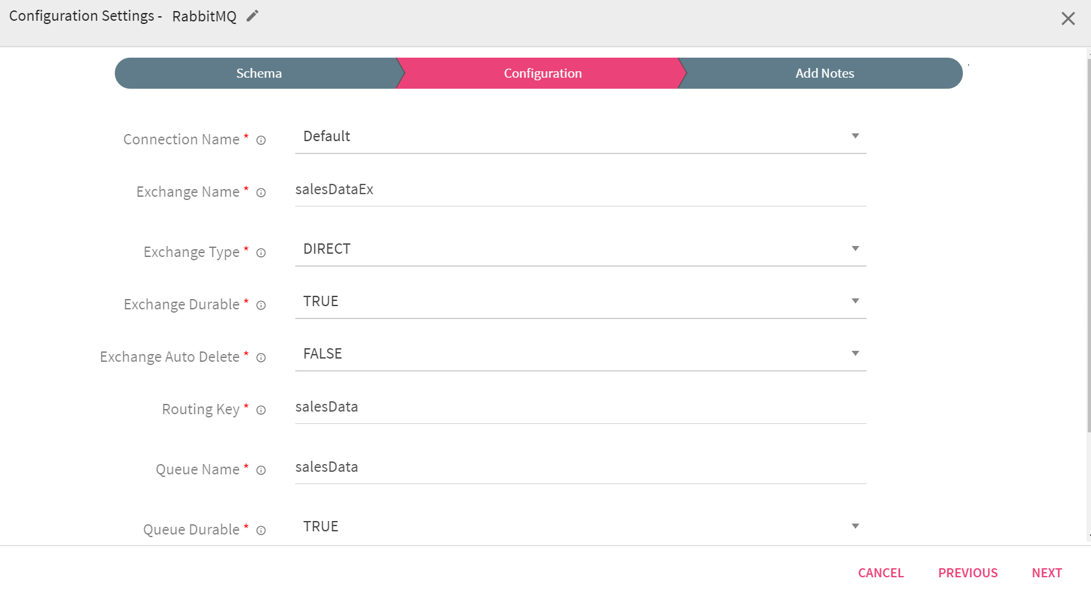Click info icon beside Exchange Auto Delete

[261, 358]
